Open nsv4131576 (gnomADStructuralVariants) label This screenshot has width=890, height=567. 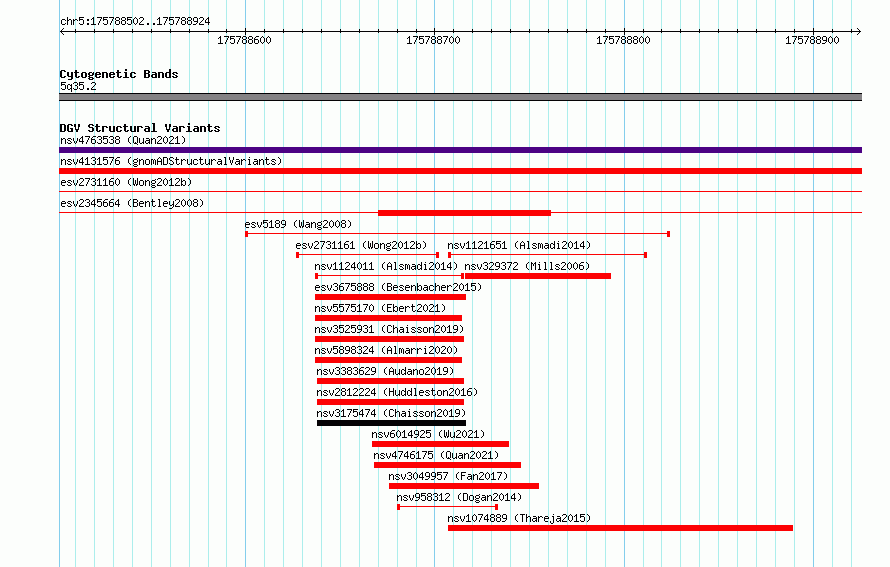click(171, 161)
